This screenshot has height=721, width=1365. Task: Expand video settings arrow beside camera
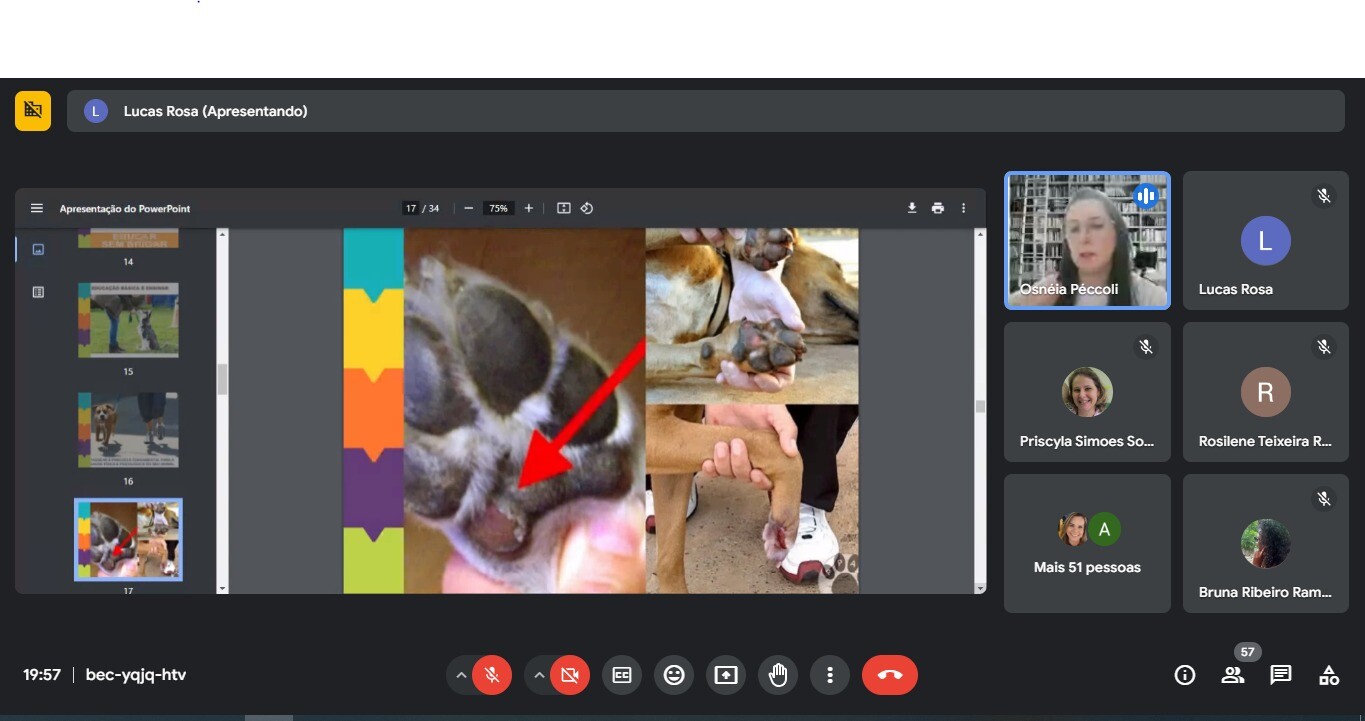pyautogui.click(x=539, y=675)
